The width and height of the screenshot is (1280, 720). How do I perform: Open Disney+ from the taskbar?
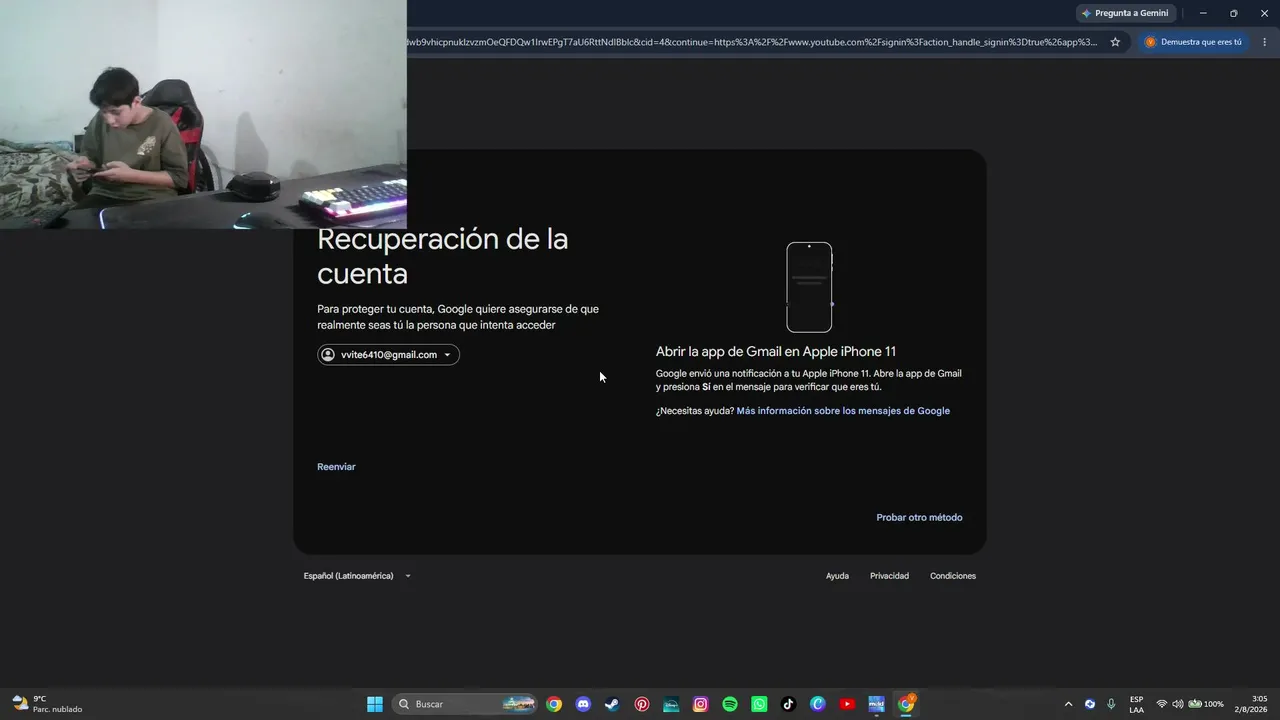671,704
